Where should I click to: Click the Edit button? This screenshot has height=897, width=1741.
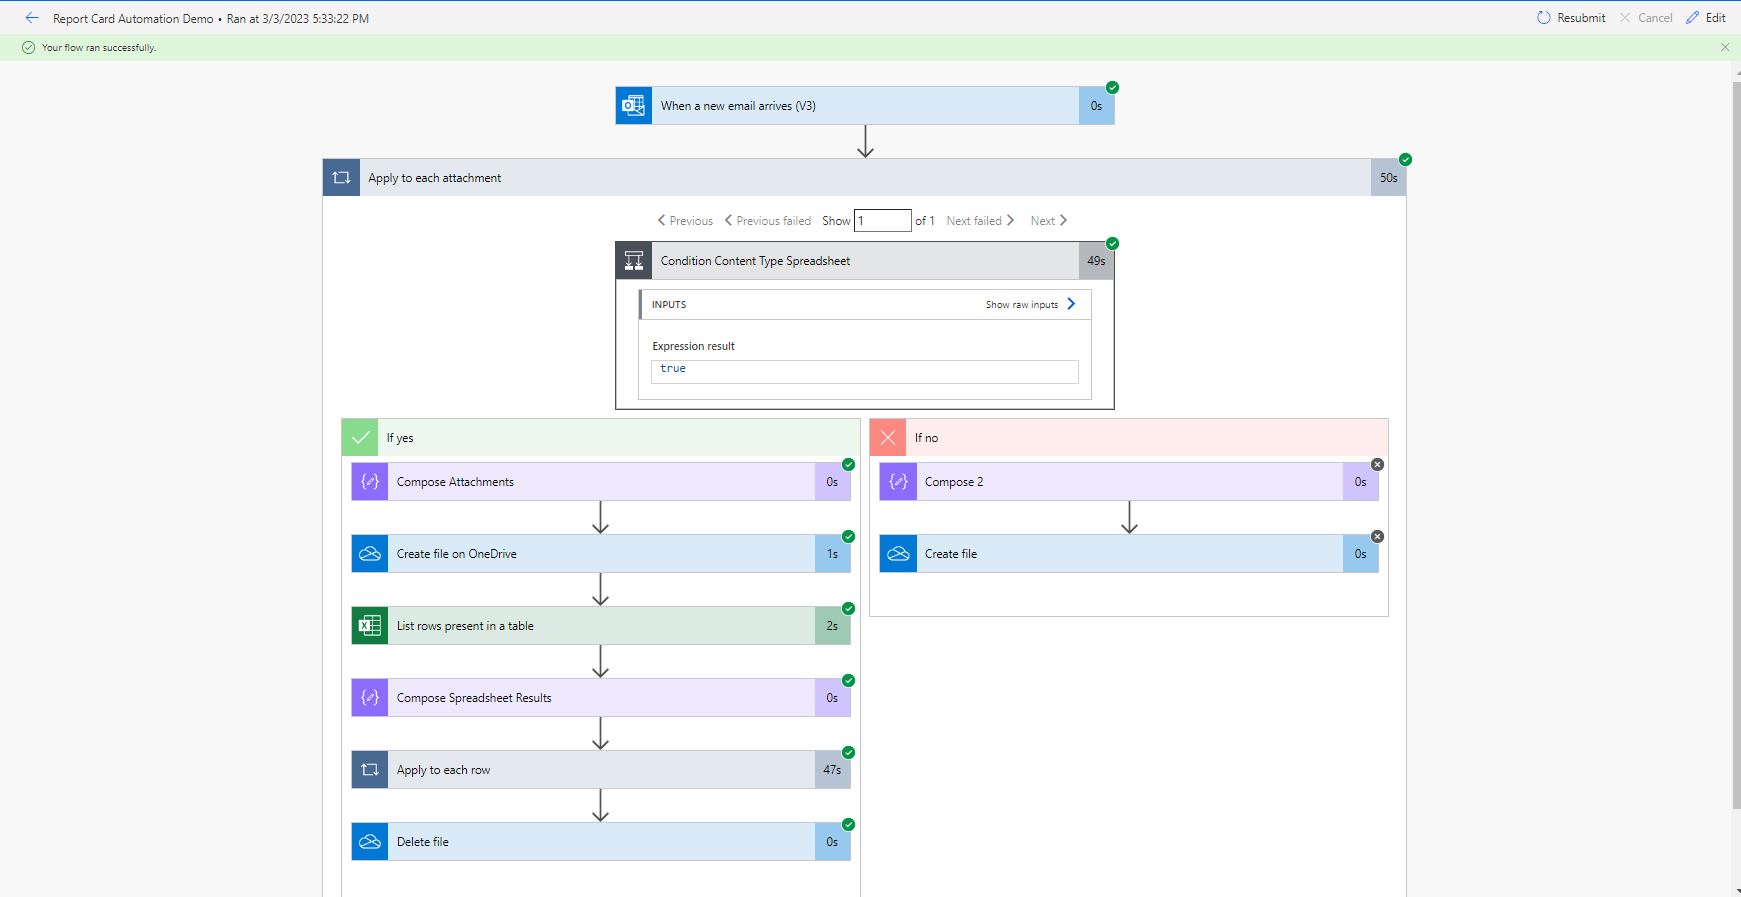1706,18
